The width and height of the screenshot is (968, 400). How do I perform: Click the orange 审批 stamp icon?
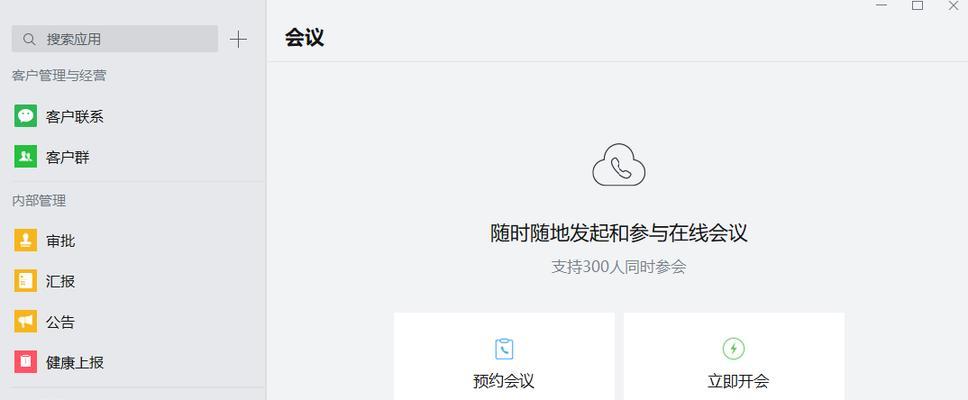point(25,240)
